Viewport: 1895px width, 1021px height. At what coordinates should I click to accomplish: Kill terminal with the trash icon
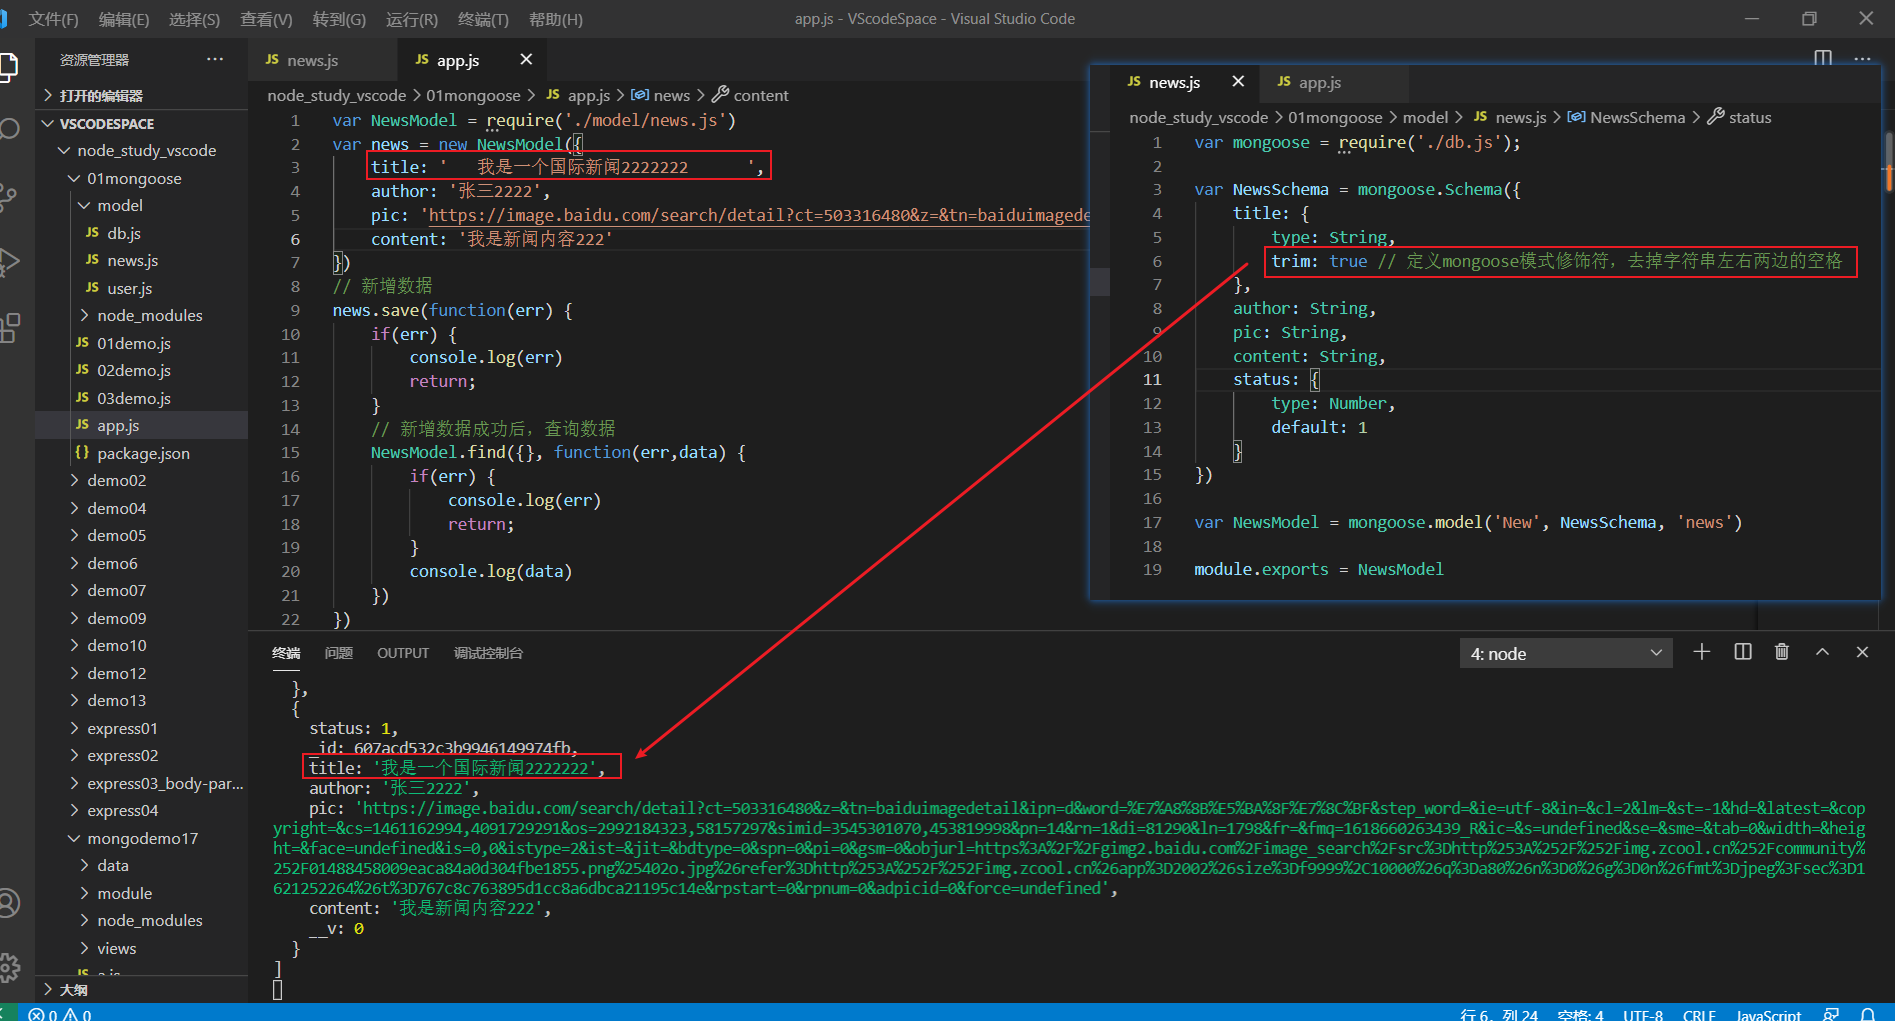coord(1782,652)
